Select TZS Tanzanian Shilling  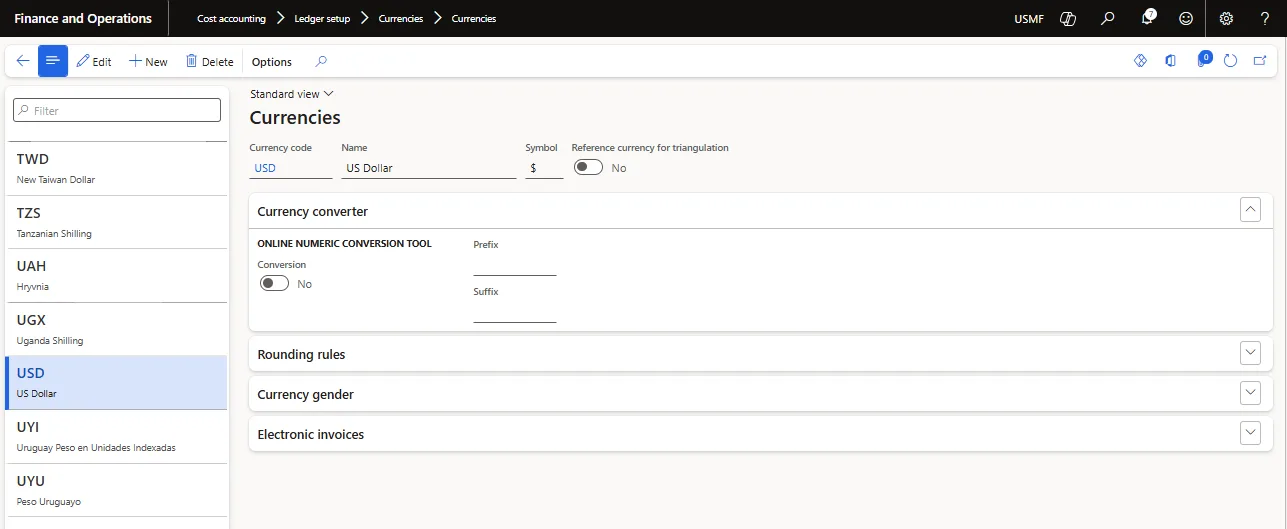116,222
